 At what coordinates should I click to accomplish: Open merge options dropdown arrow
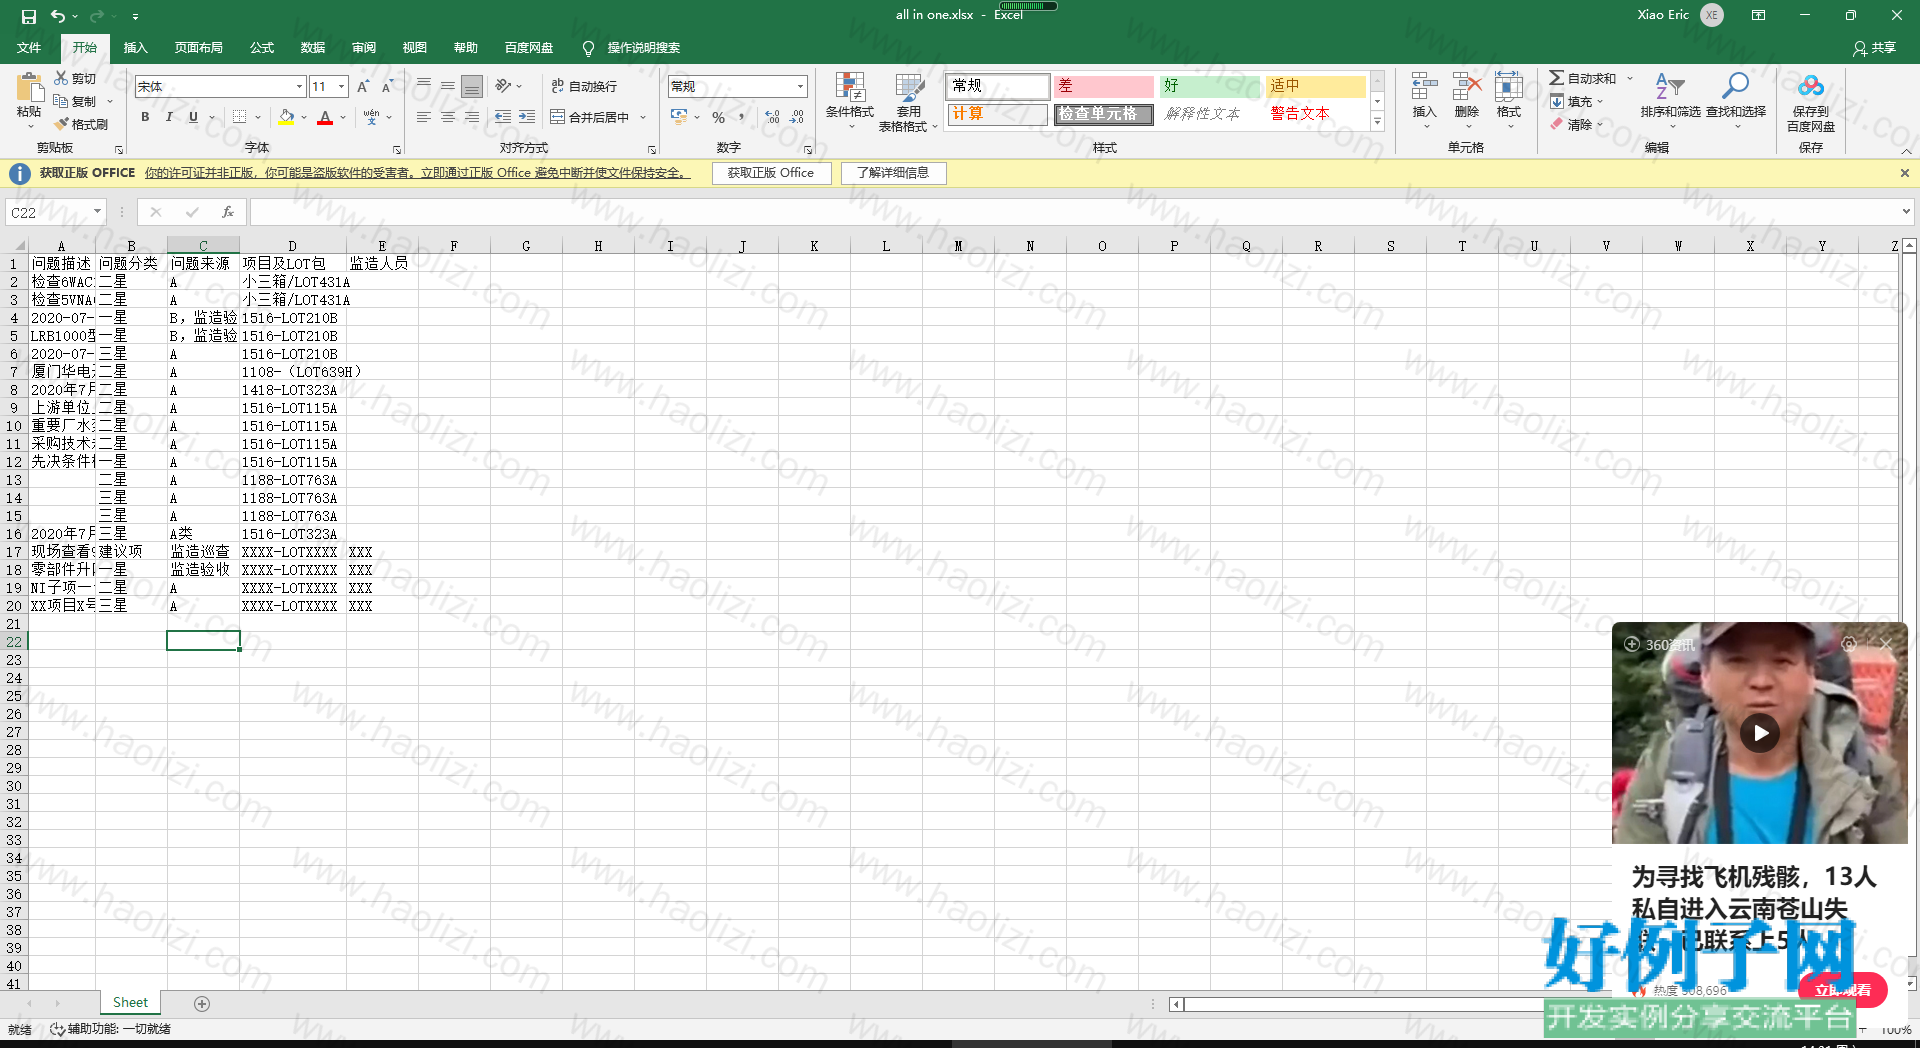643,117
